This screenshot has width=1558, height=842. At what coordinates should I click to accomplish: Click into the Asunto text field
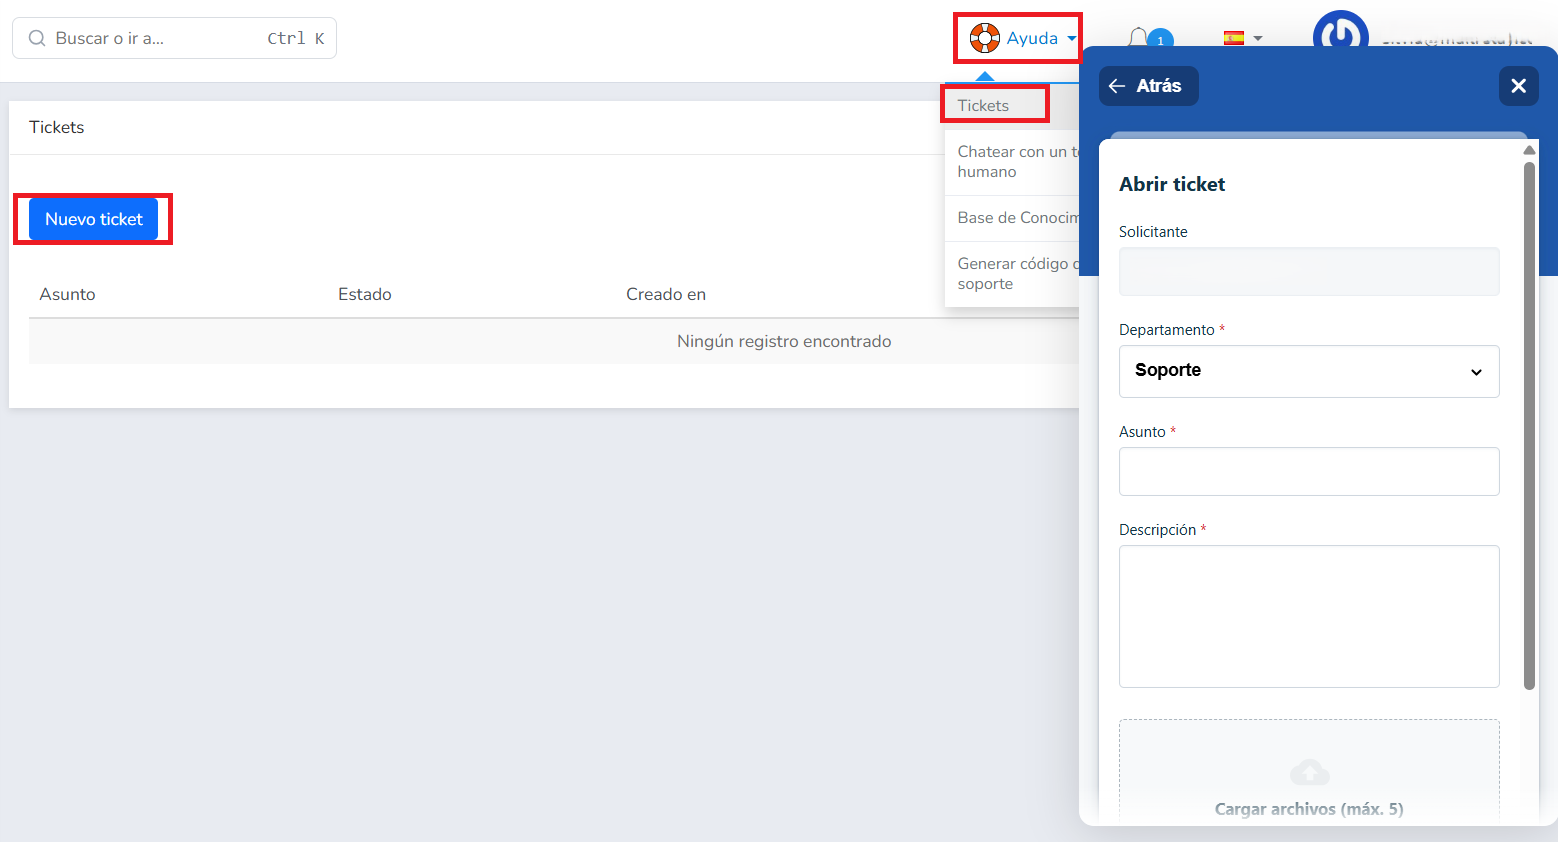point(1309,471)
